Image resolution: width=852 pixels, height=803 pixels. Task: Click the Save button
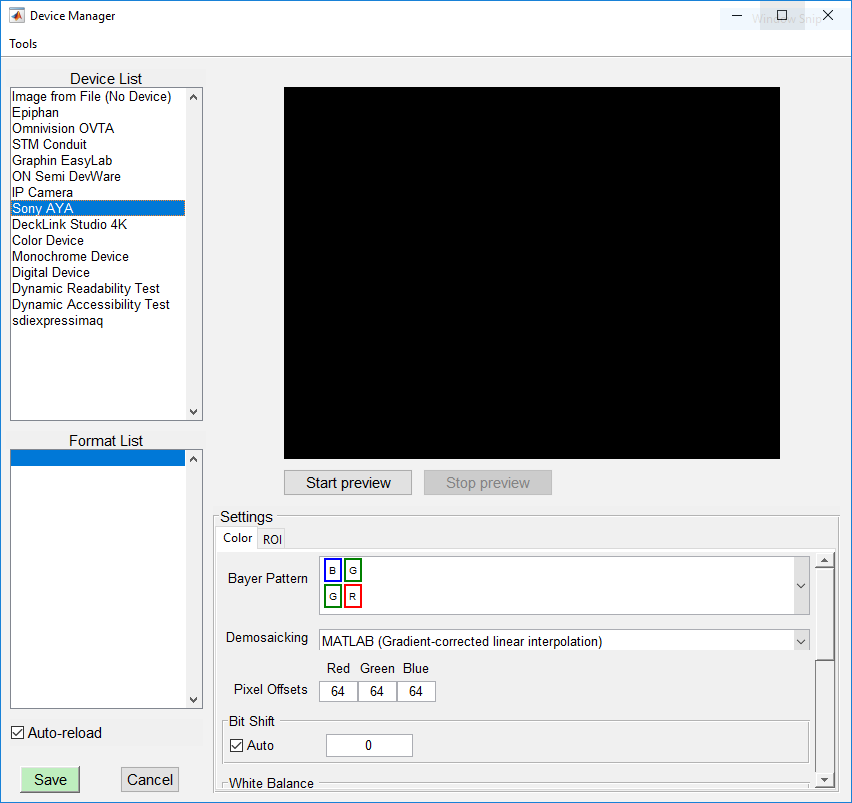tap(50, 780)
